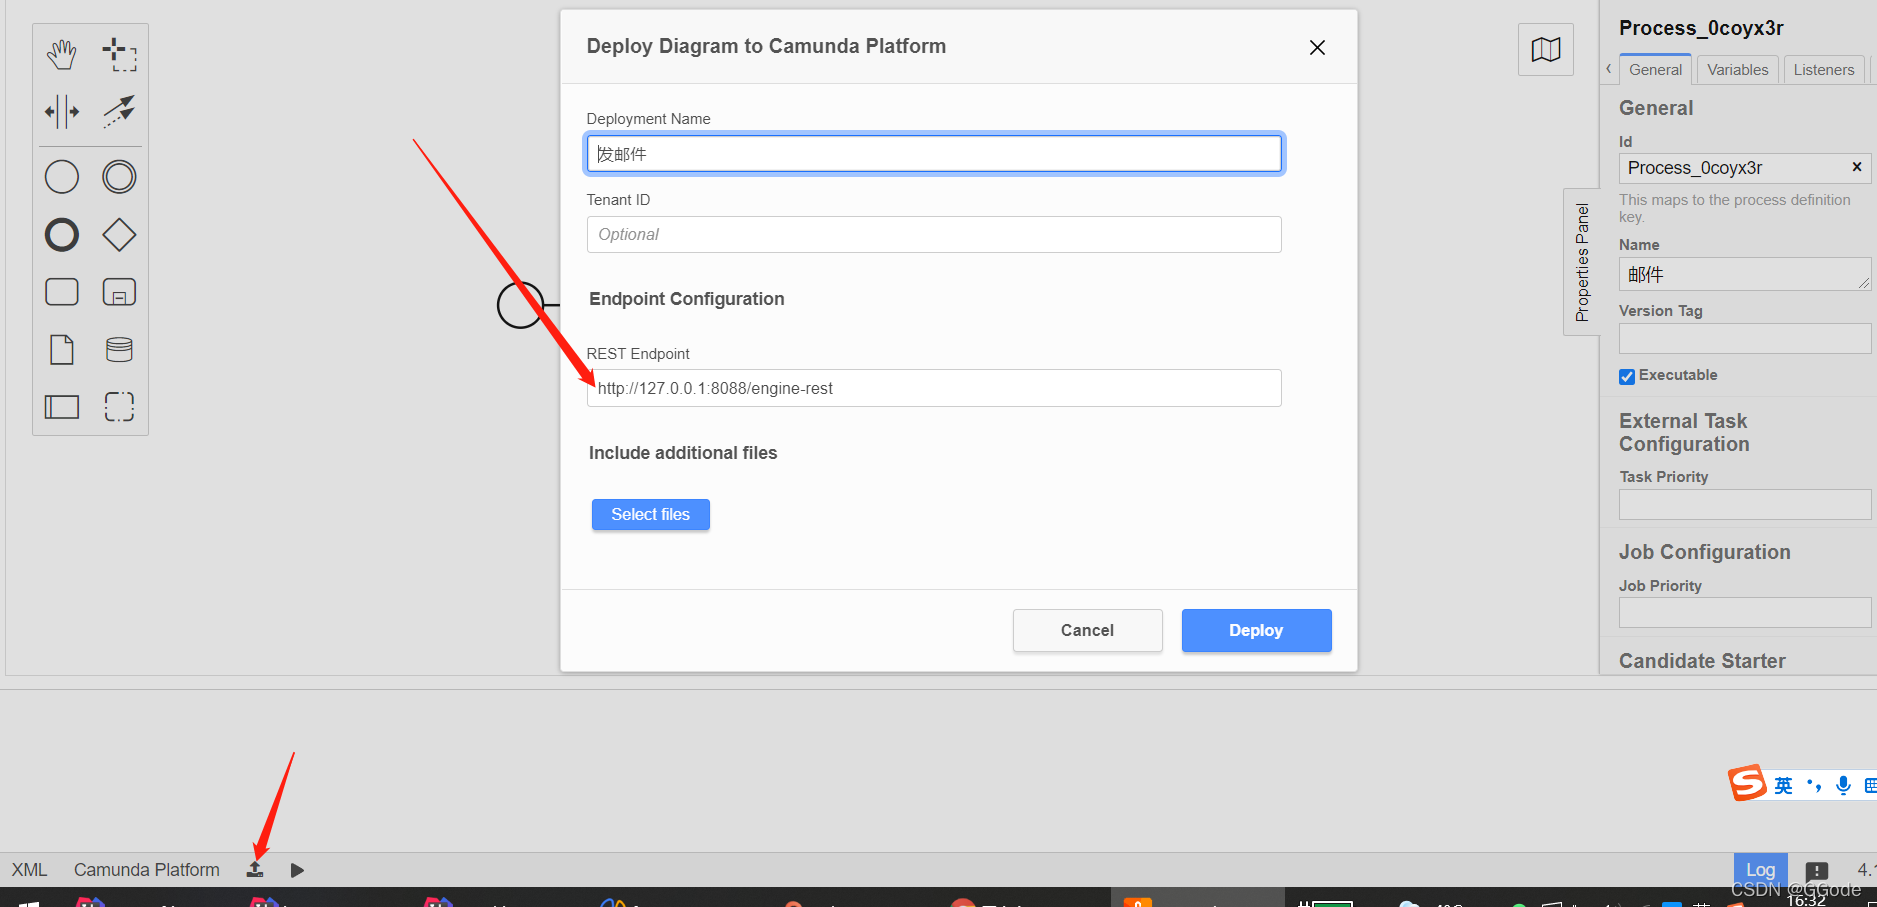
Task: Activate the global connect tool
Action: coord(119,111)
